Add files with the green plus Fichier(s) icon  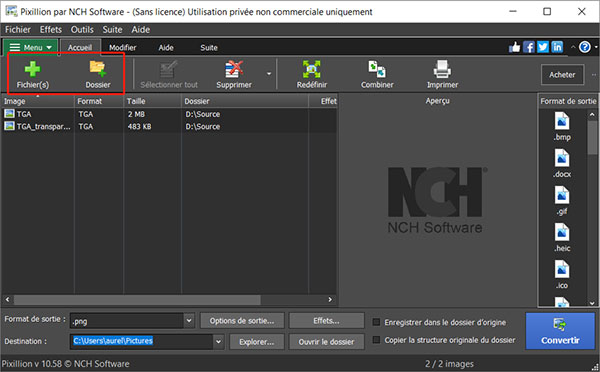pos(33,69)
